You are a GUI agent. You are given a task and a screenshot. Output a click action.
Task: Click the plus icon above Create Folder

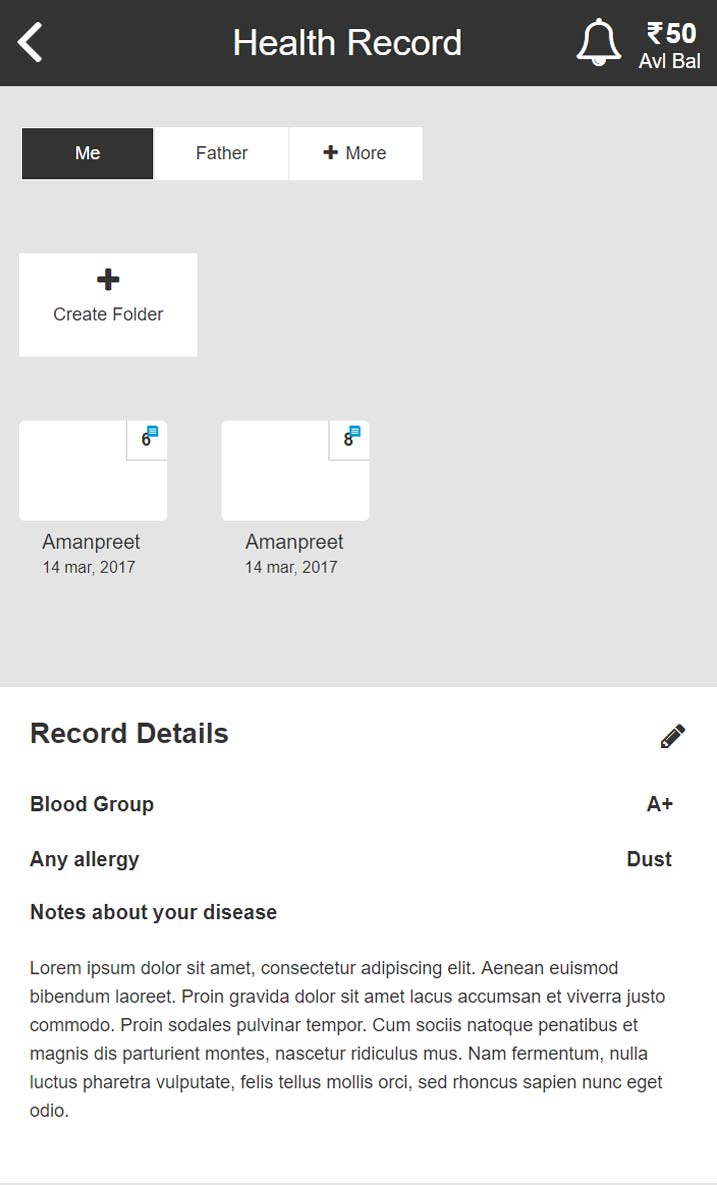[108, 280]
